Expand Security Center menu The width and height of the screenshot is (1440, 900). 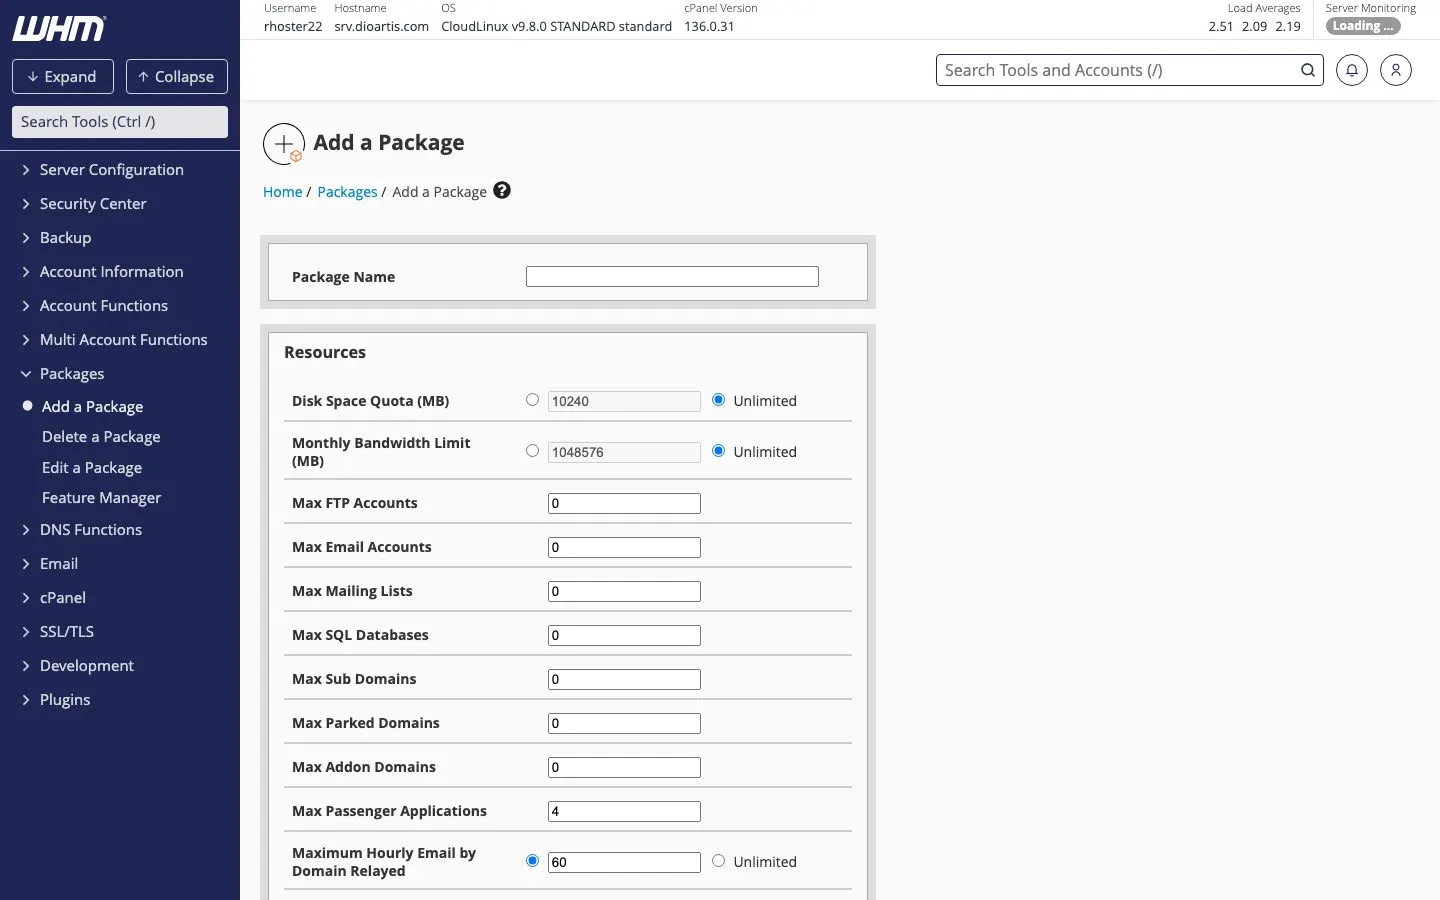[92, 204]
